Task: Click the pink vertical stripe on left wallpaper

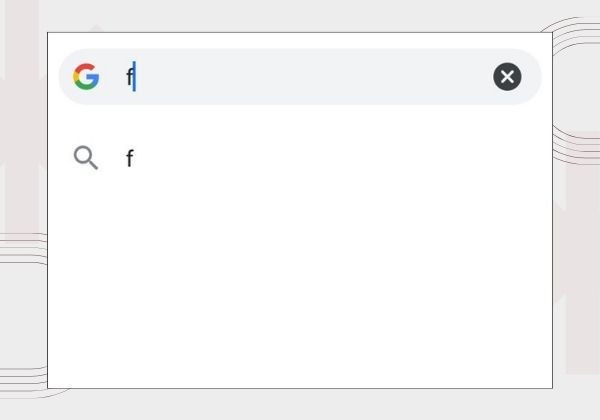Action: tap(21, 115)
